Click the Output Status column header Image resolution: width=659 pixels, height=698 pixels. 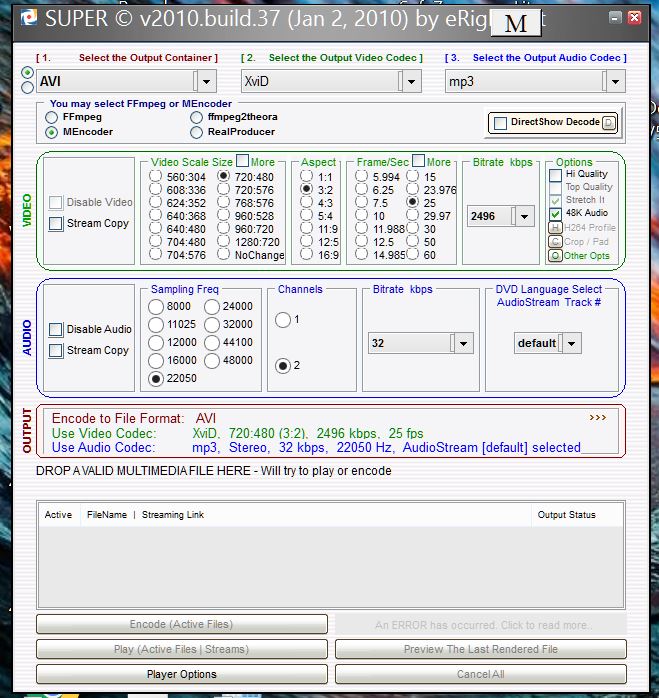566,515
